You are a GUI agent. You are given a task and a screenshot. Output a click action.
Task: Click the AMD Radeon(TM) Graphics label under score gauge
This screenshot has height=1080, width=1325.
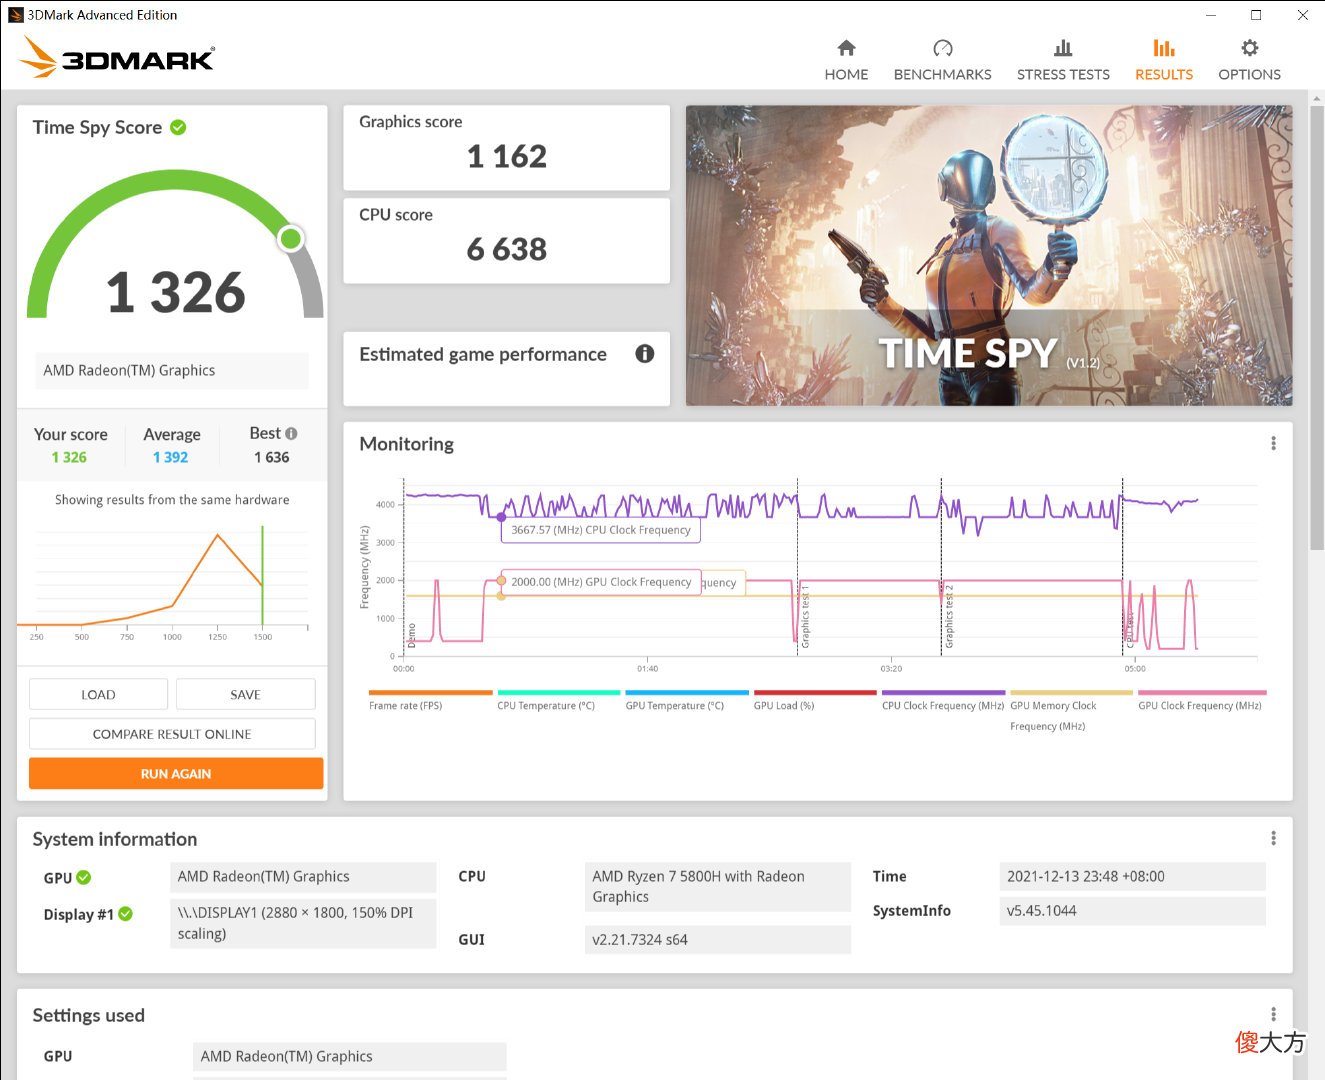coord(172,370)
